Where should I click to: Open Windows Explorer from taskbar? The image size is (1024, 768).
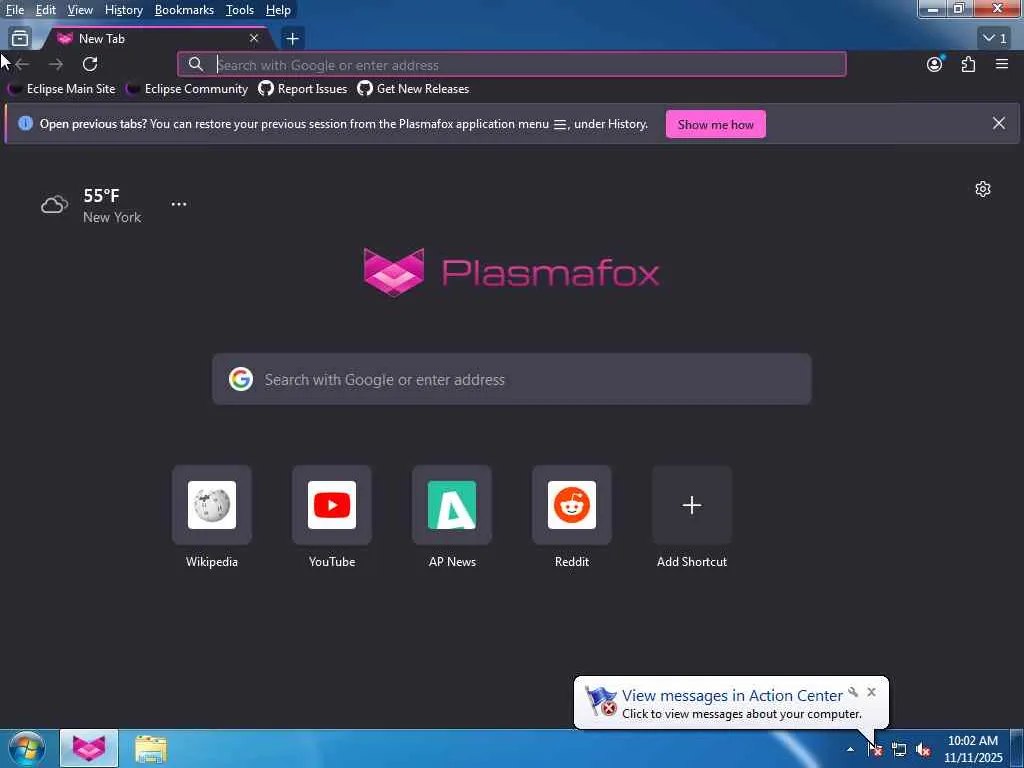pyautogui.click(x=151, y=748)
